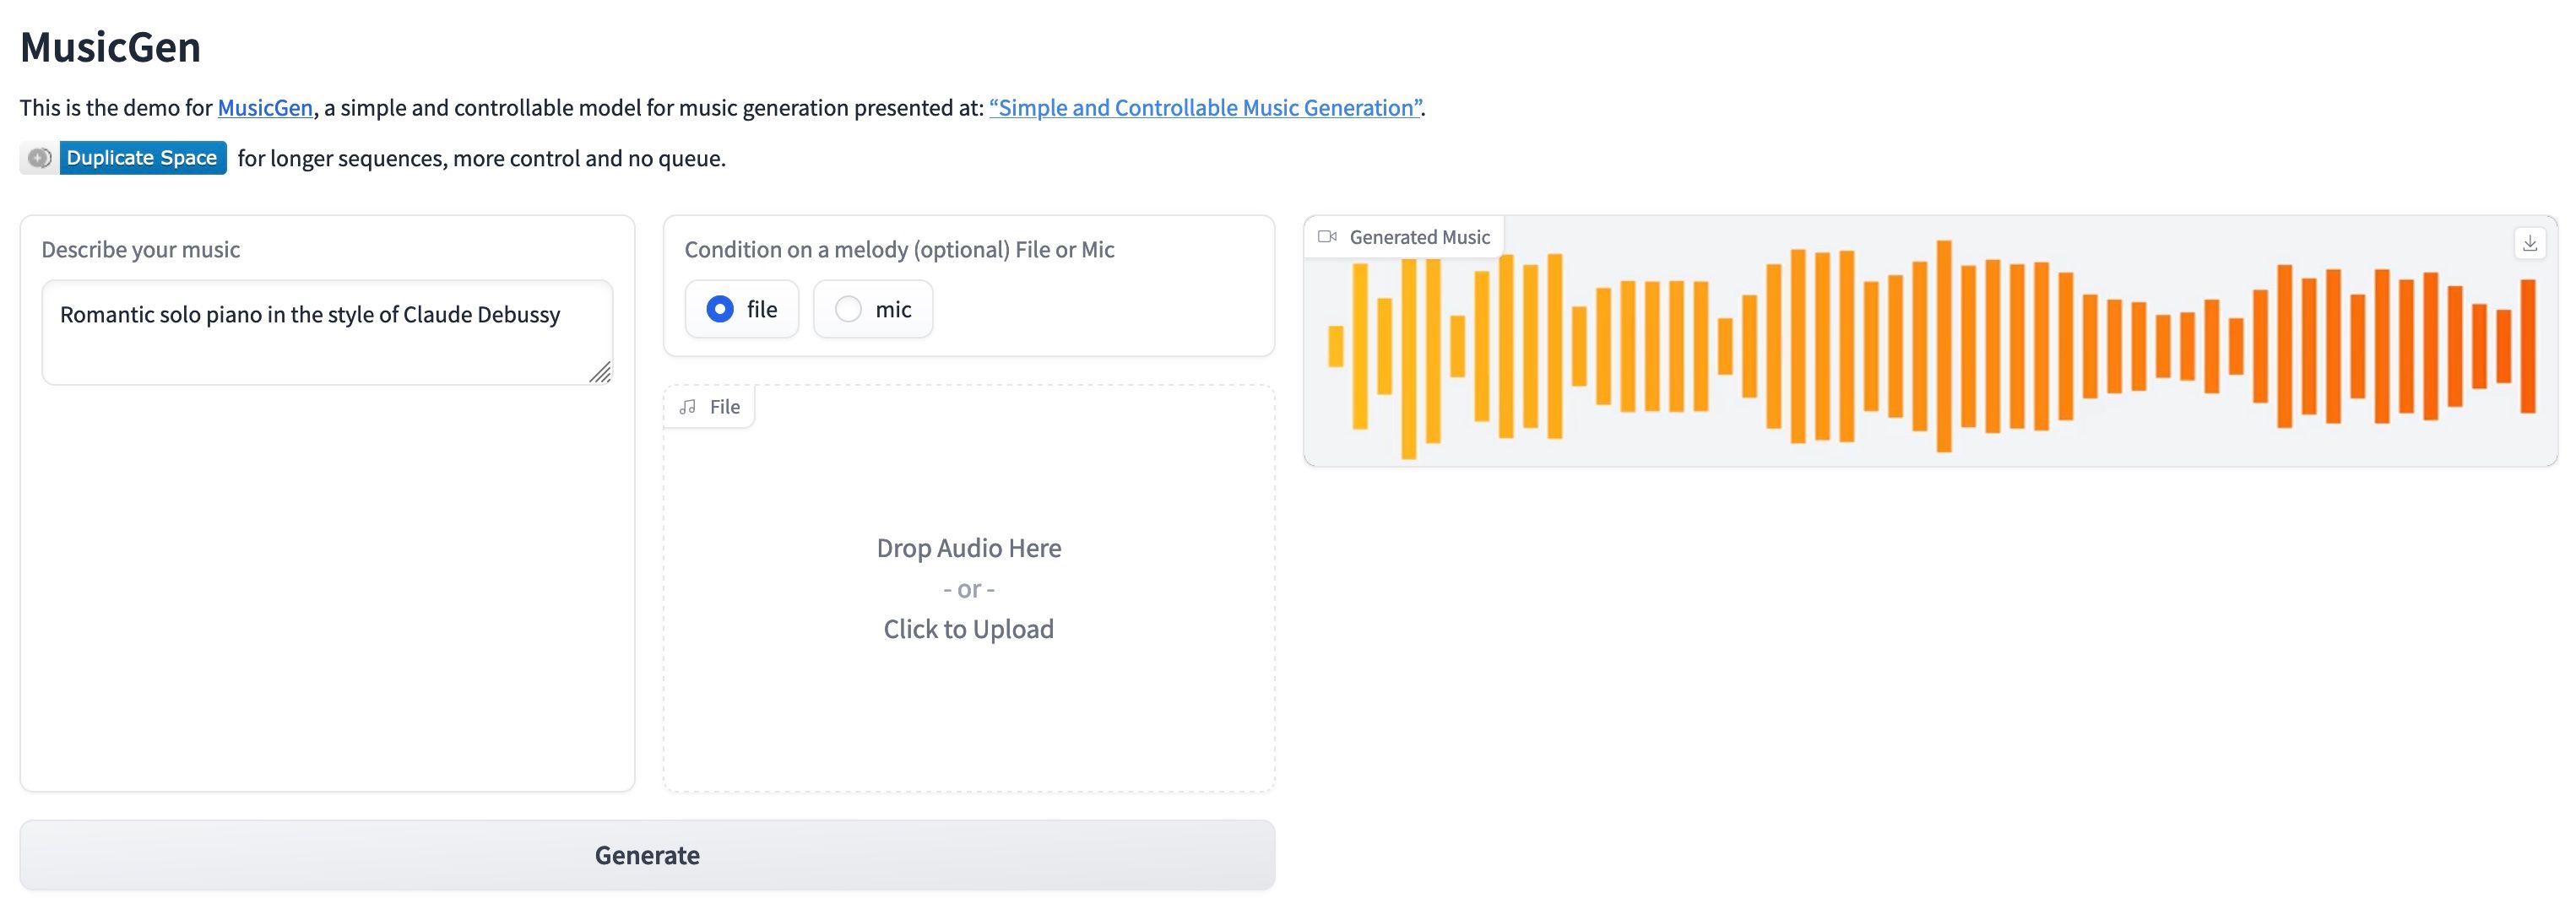Screen dimensions: 2576x909
Task: Click the music note icon on File label
Action: pos(688,407)
